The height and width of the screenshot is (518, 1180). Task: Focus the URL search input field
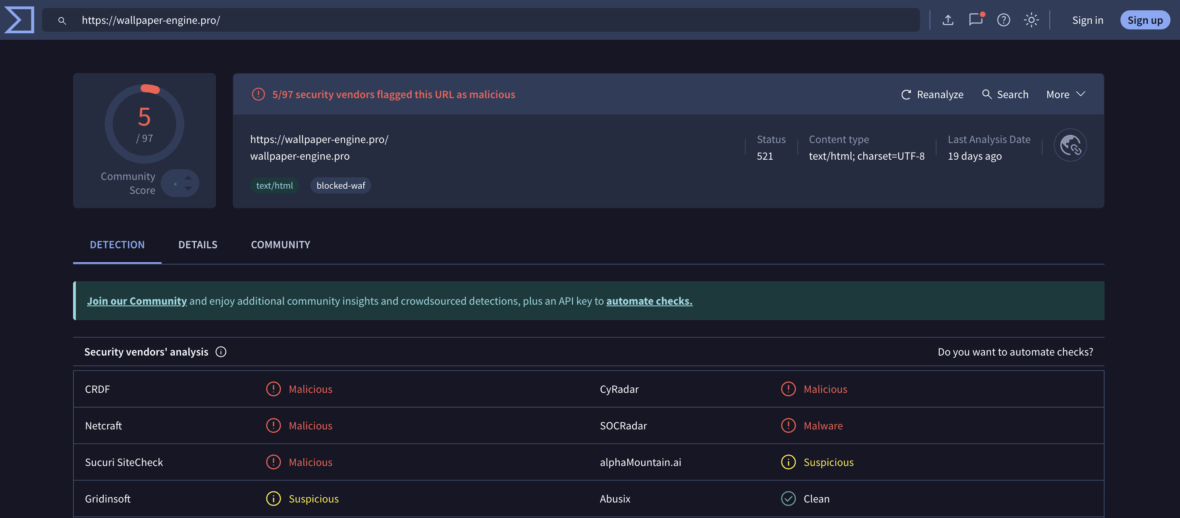click(481, 20)
